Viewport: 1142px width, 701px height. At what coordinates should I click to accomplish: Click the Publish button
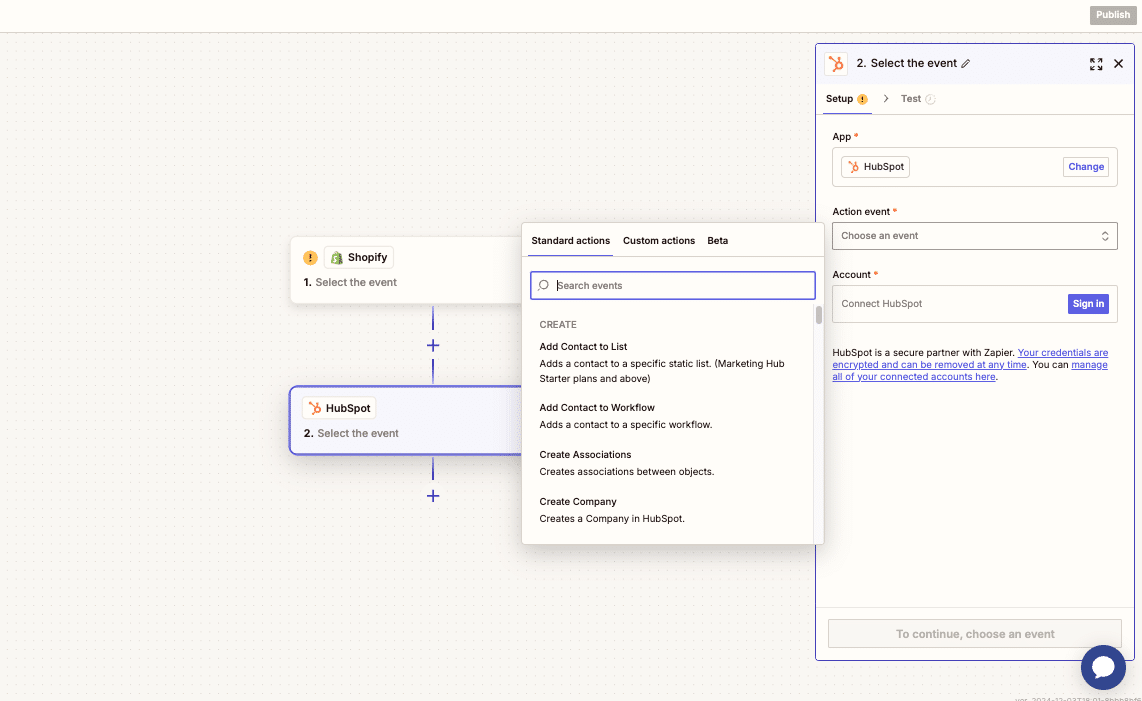point(1113,15)
